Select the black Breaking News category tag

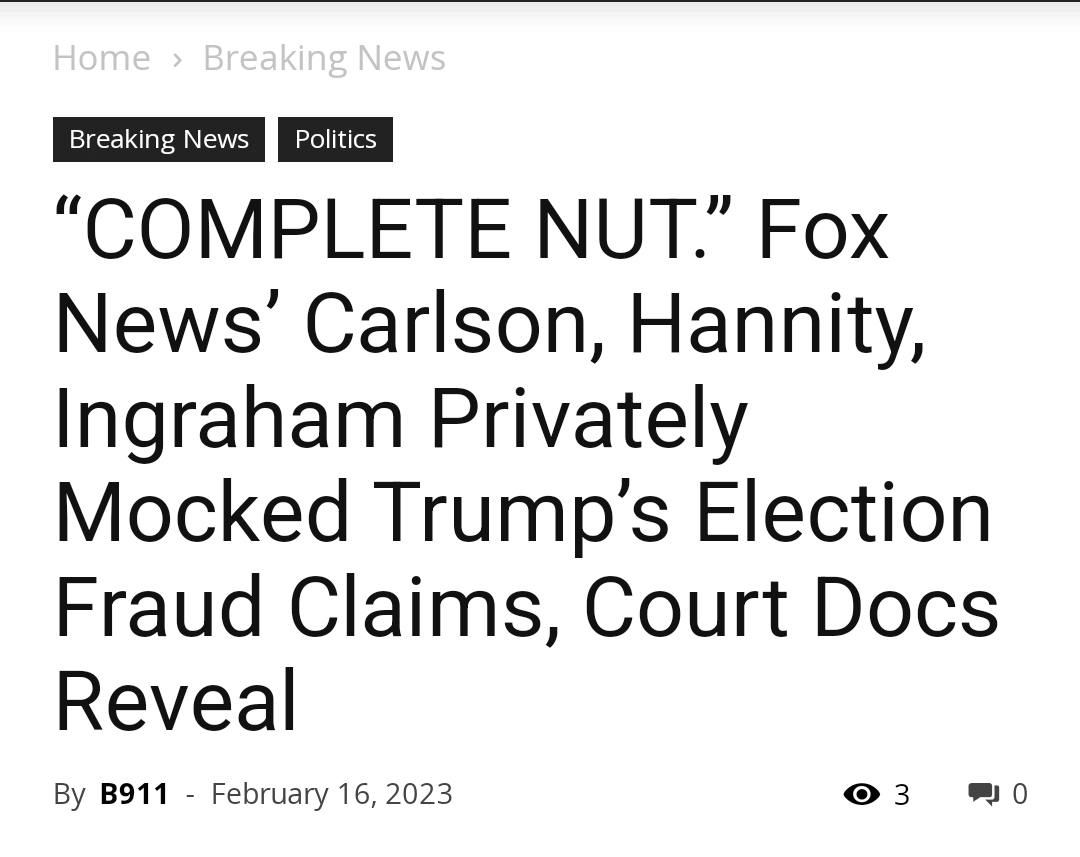click(159, 139)
